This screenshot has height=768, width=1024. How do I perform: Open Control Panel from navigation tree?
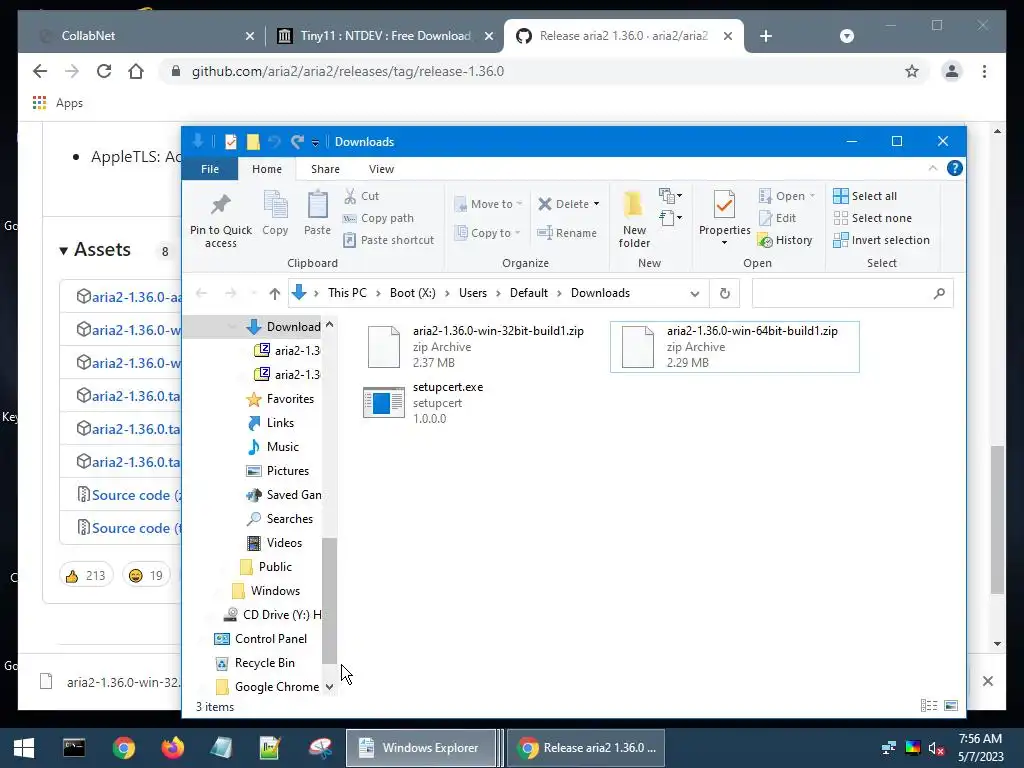pos(261,639)
